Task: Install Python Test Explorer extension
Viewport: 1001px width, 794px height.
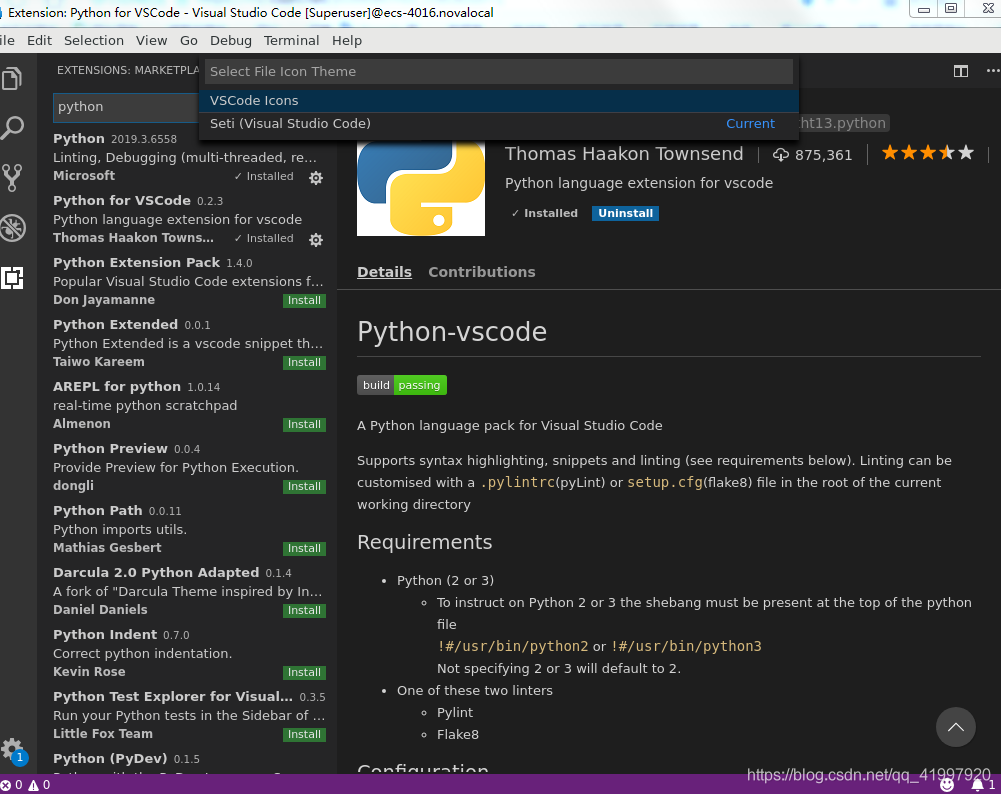Action: 305,734
